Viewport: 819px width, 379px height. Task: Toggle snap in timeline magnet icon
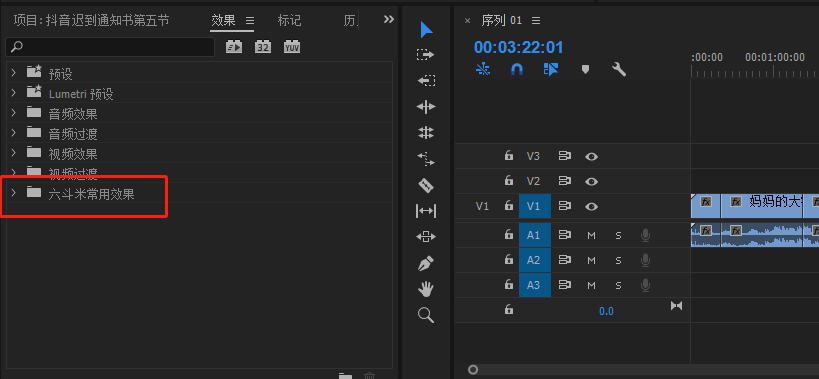[x=517, y=69]
